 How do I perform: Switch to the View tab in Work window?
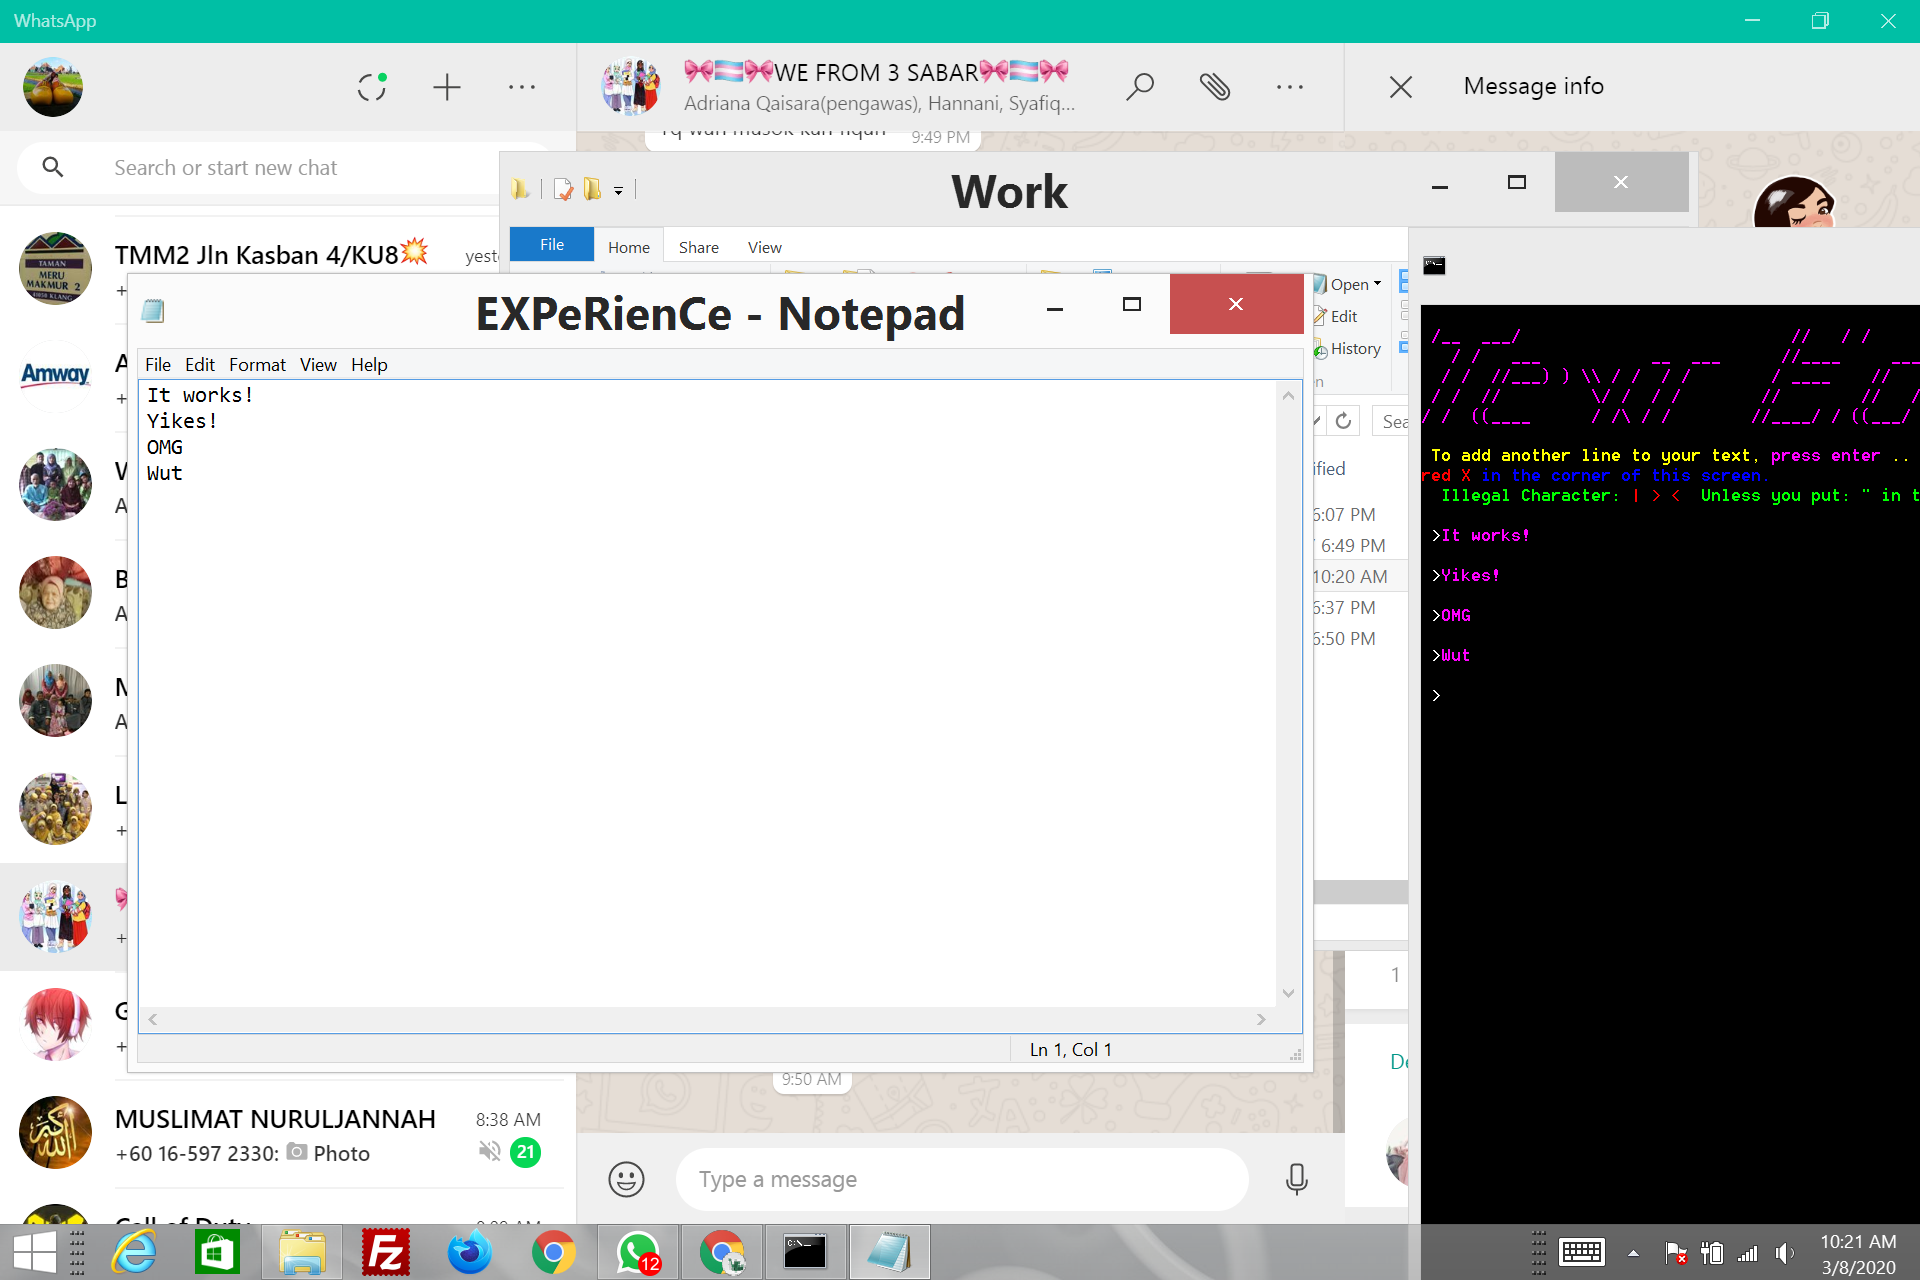coord(764,246)
